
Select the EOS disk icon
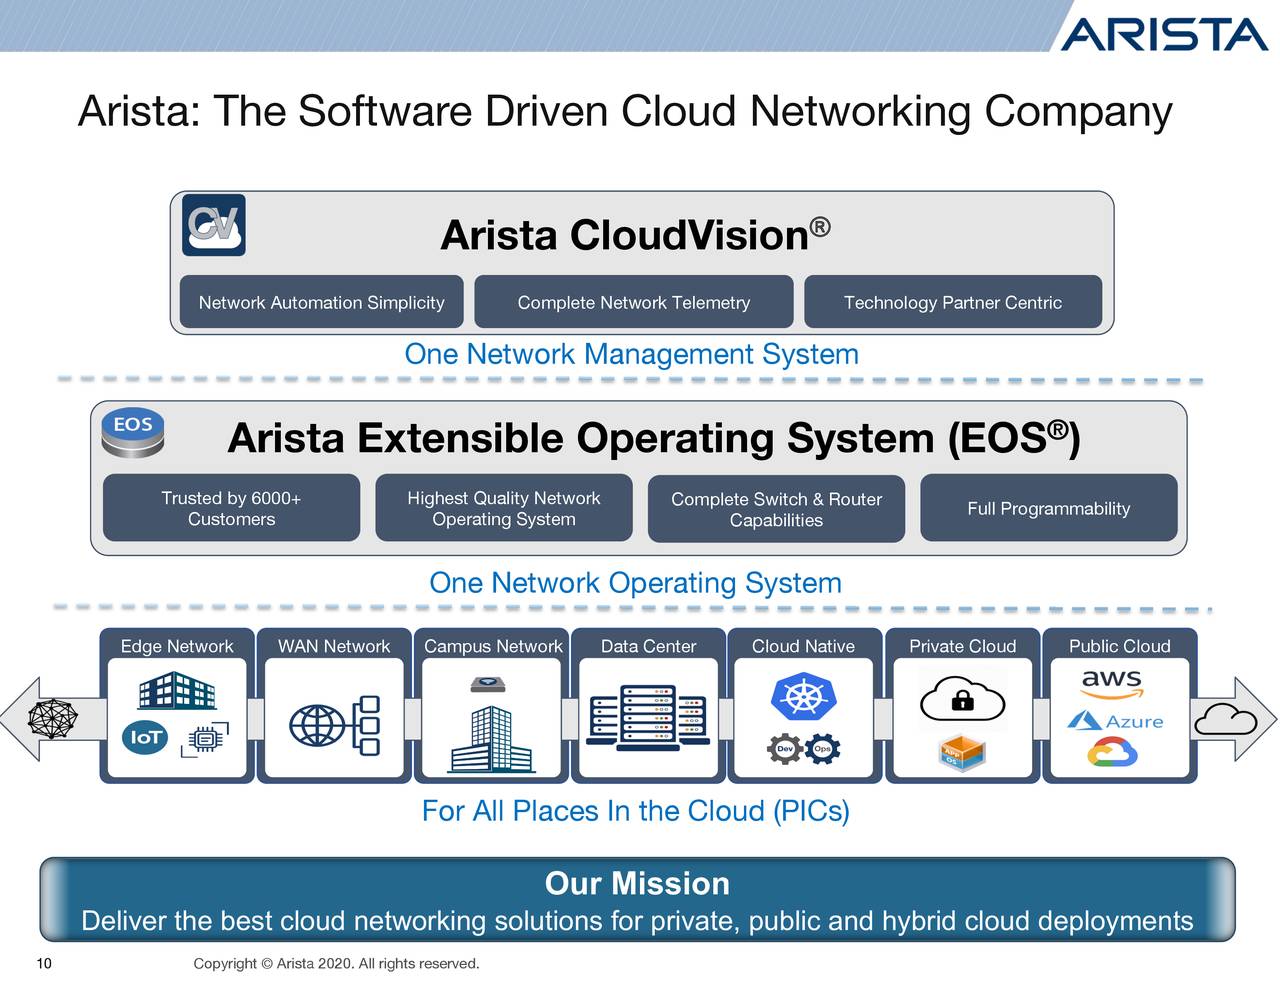[132, 431]
